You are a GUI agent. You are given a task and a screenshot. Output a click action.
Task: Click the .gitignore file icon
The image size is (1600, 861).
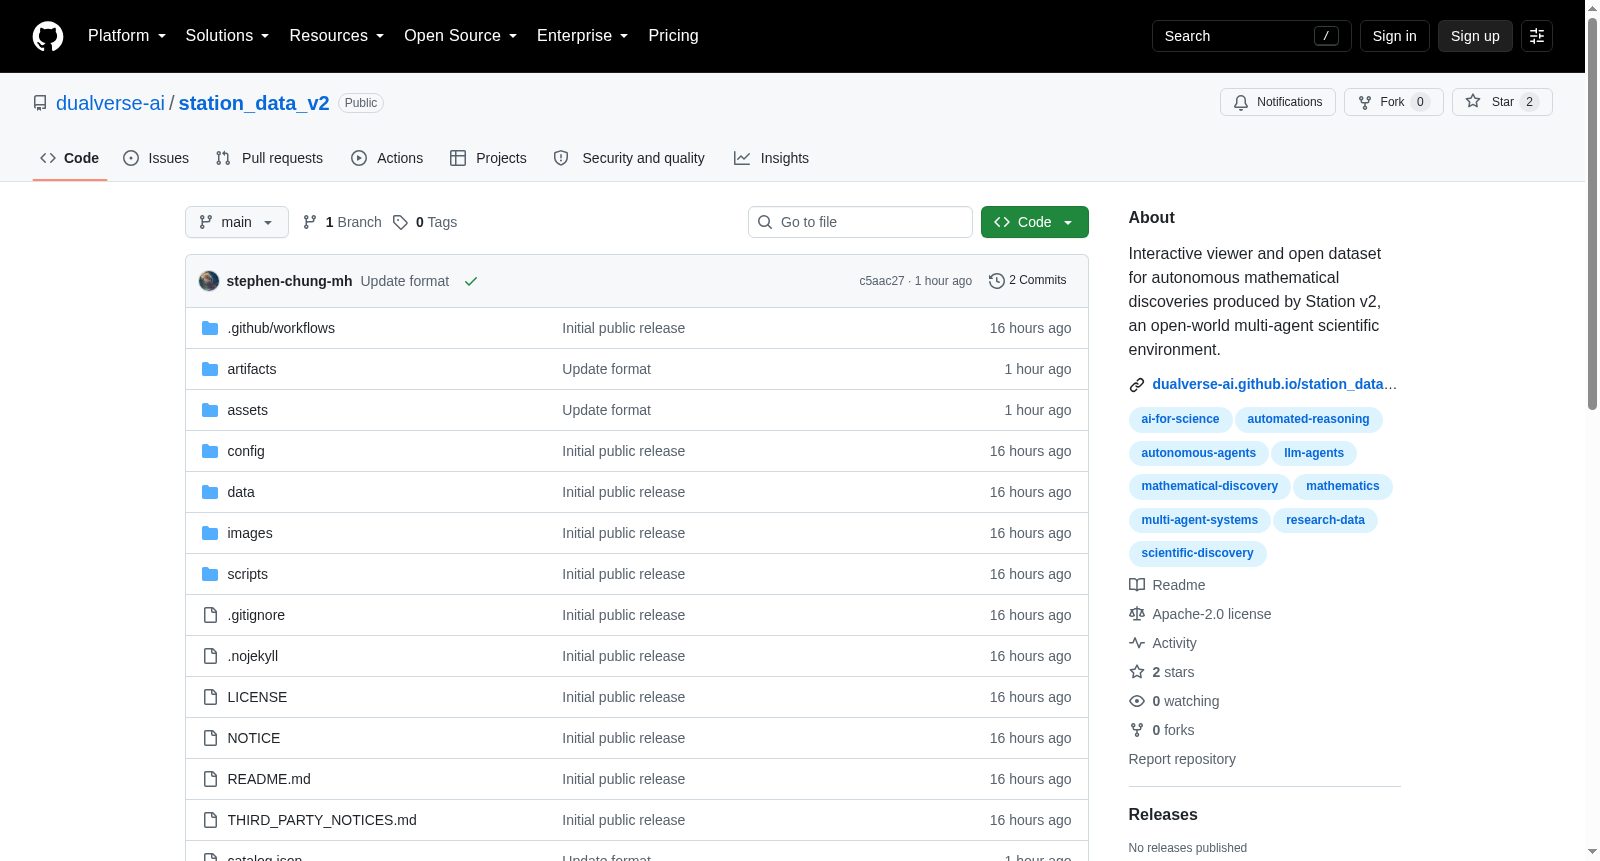[x=210, y=615]
